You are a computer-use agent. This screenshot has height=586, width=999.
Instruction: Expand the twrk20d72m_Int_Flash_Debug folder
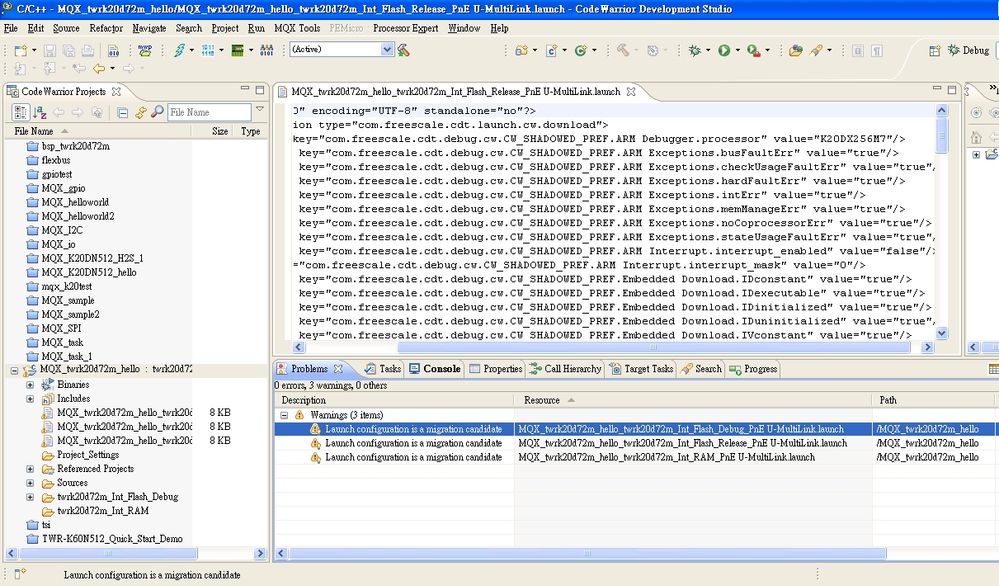pyautogui.click(x=30, y=497)
